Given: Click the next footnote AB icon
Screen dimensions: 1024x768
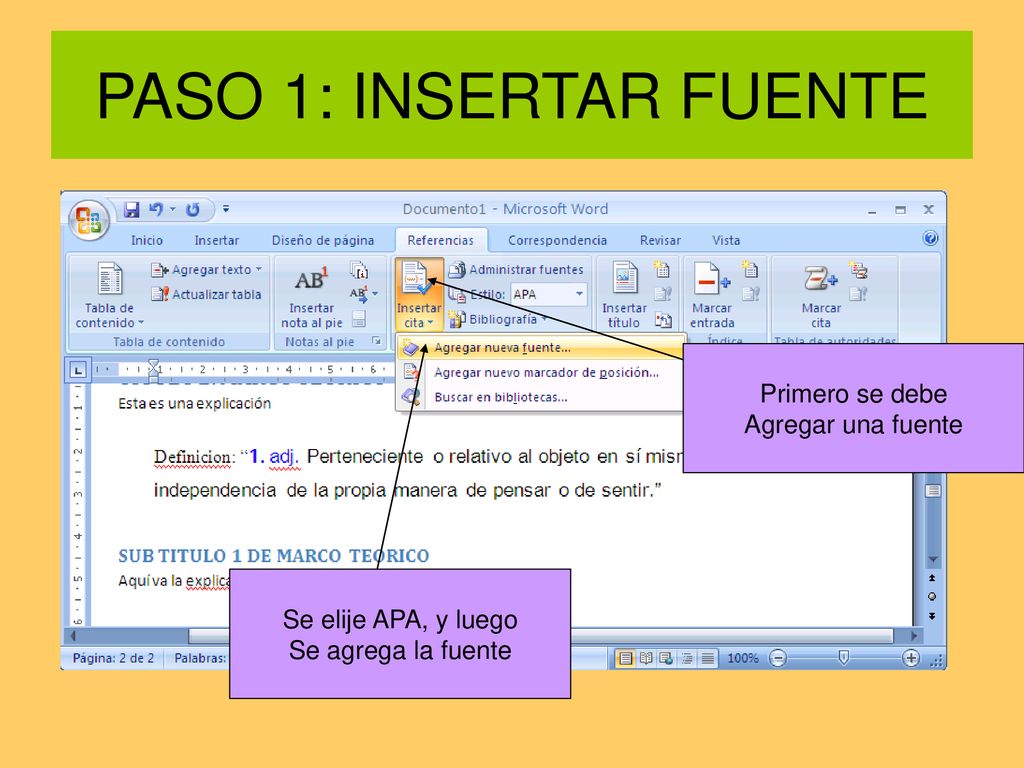Looking at the screenshot, I should point(359,294).
